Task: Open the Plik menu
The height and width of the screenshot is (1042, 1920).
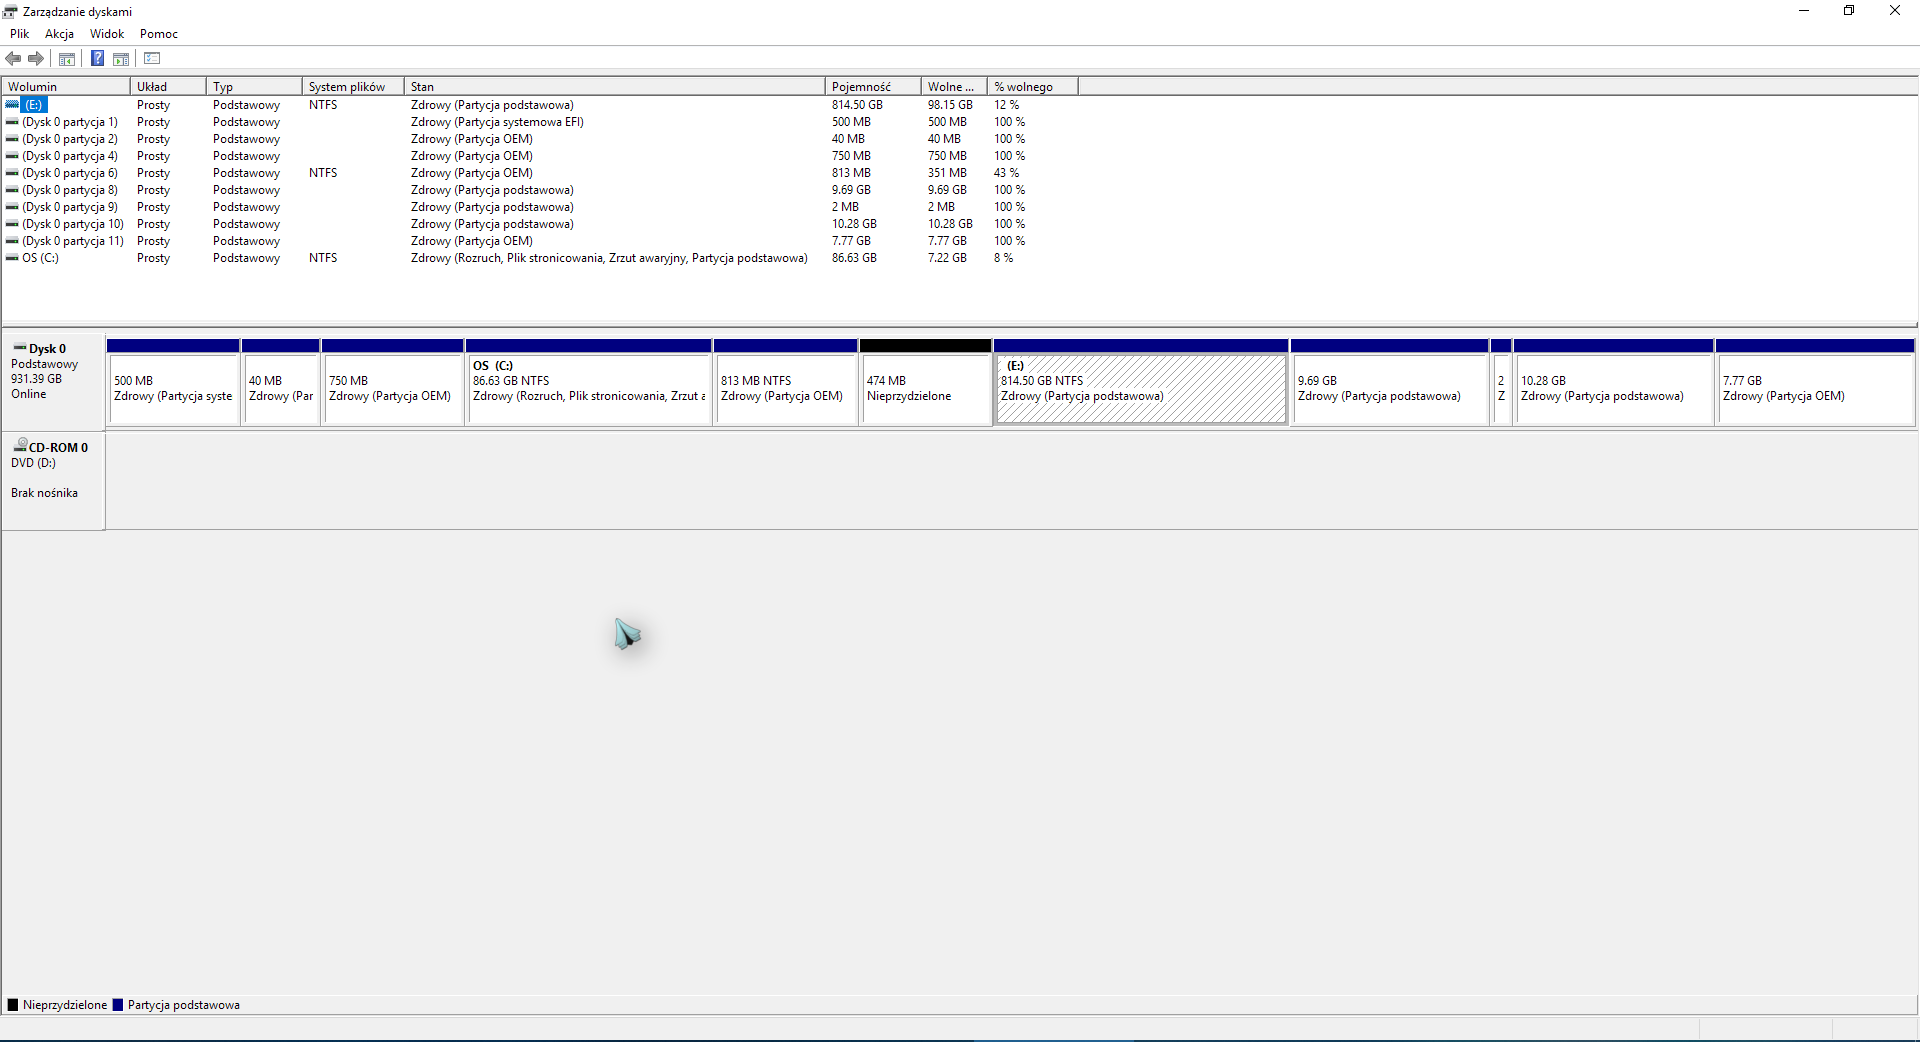Action: [19, 34]
